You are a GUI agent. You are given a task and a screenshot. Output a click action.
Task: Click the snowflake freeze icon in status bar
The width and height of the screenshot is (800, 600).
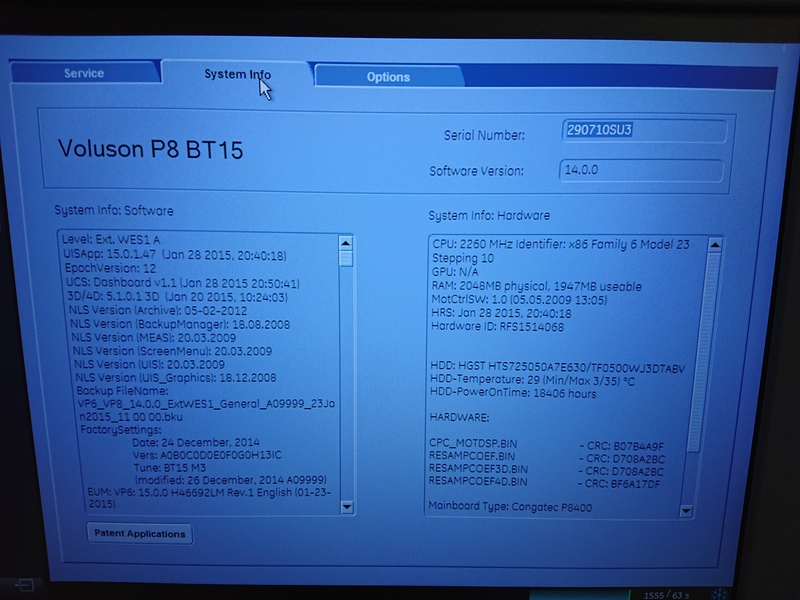[719, 594]
